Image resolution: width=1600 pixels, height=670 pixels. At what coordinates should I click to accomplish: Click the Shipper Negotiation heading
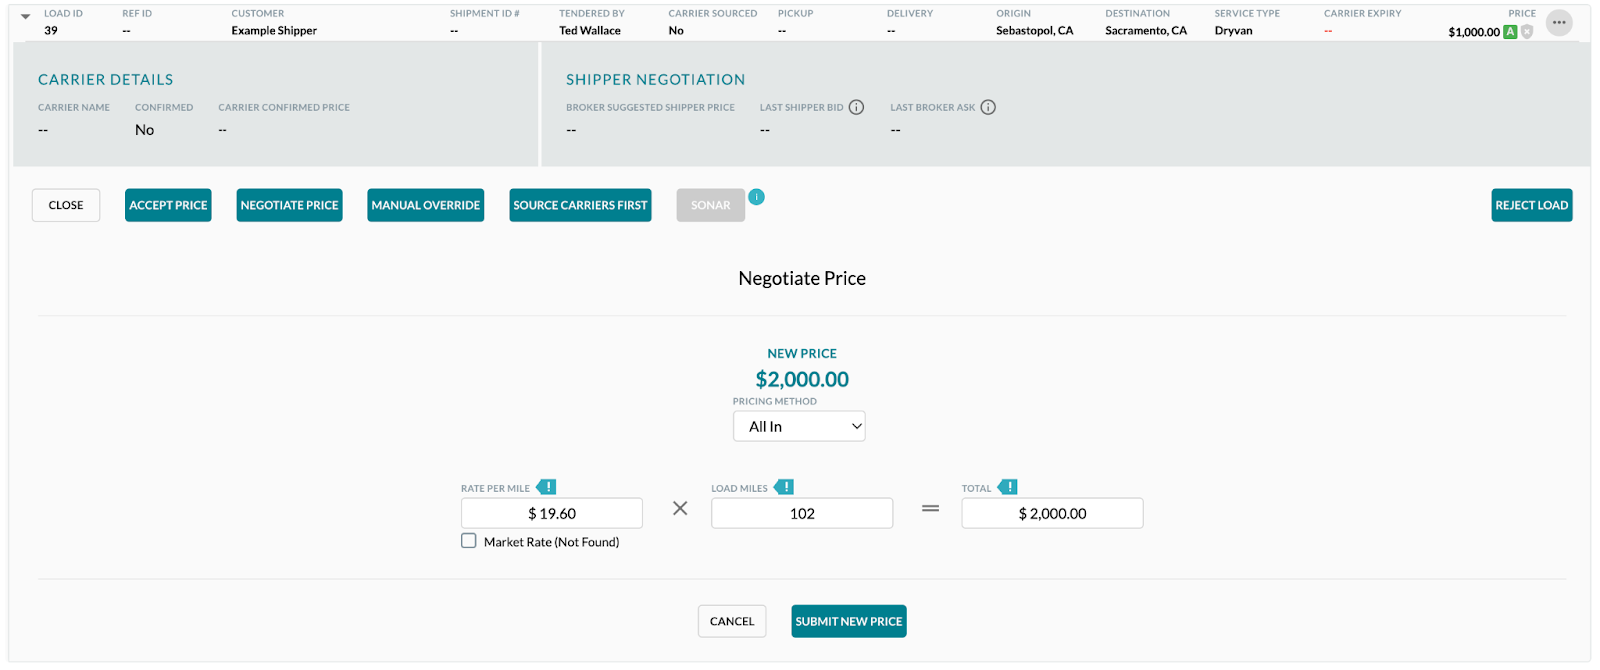coord(656,79)
